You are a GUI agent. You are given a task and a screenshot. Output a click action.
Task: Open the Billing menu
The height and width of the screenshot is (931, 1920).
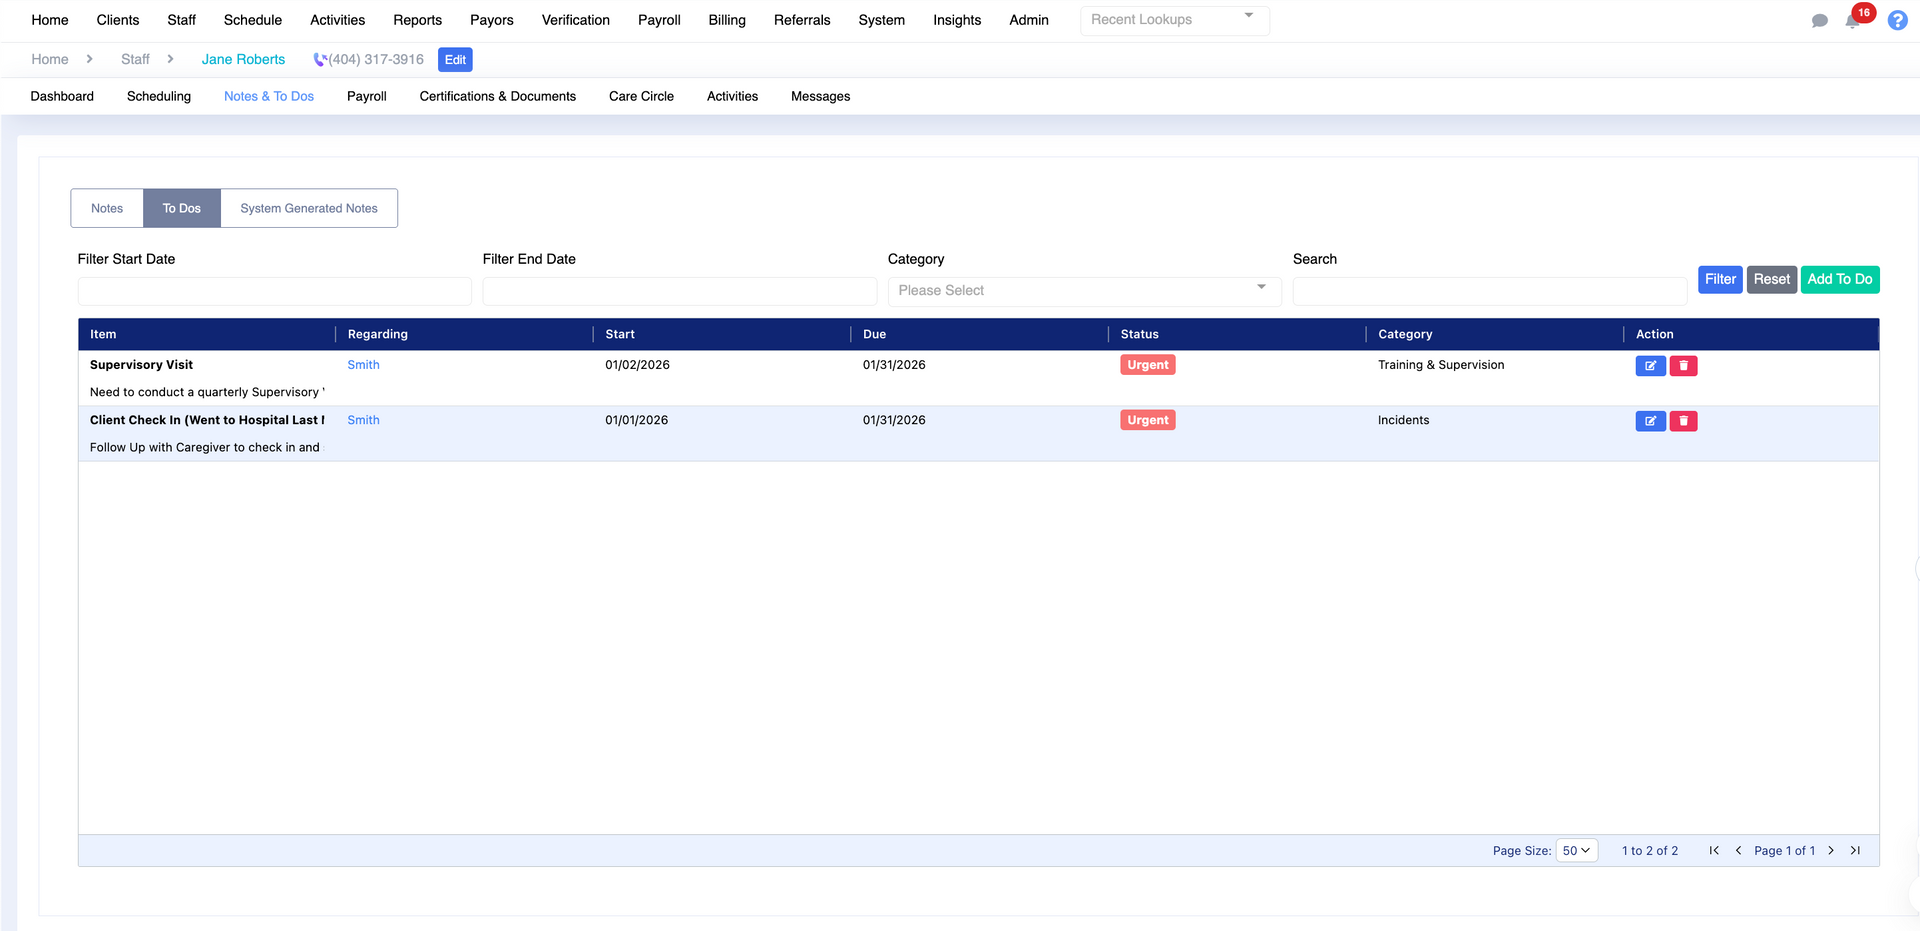click(x=727, y=20)
